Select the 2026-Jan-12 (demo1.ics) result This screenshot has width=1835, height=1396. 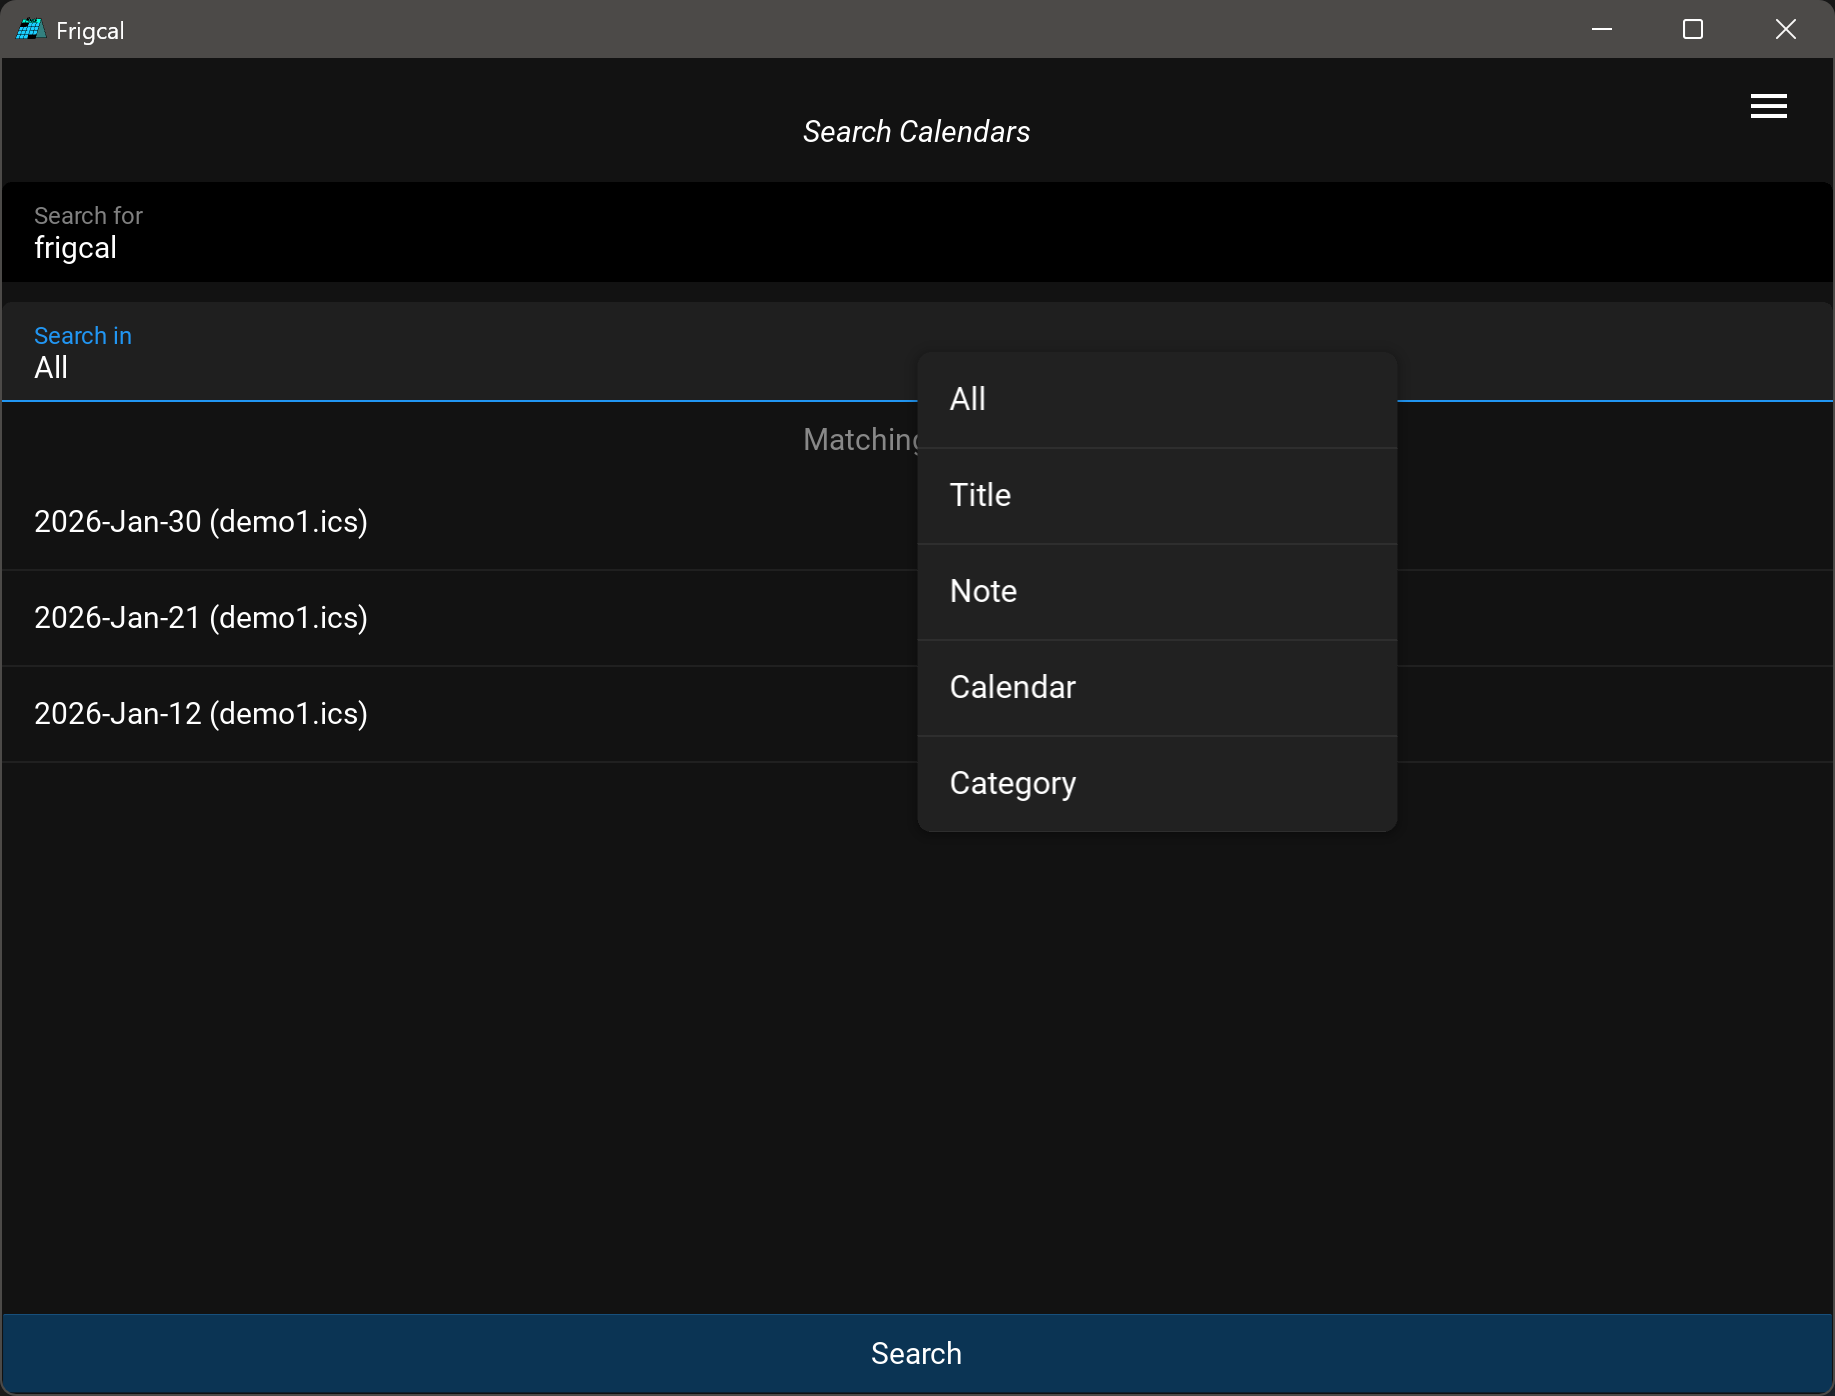(x=201, y=714)
